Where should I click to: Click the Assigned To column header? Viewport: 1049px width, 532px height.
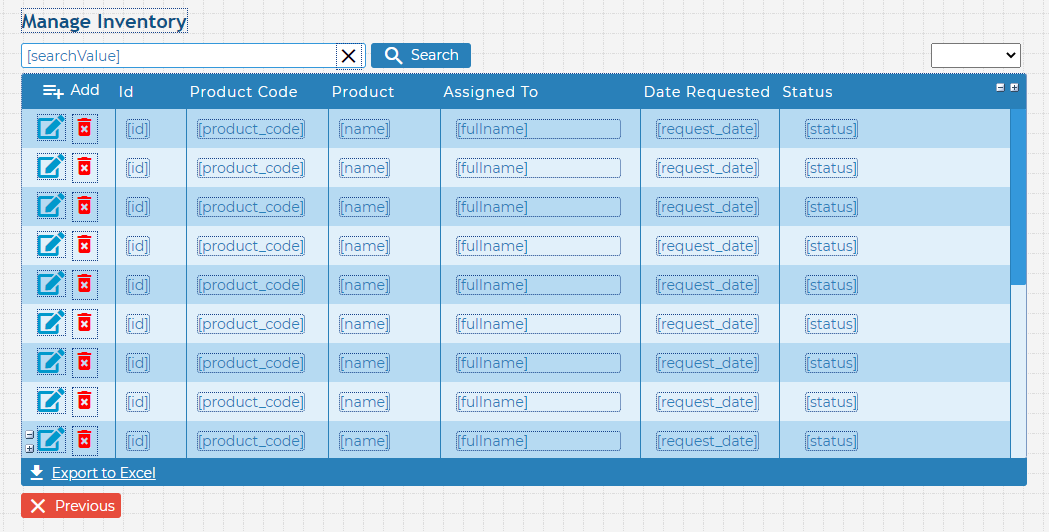point(490,92)
